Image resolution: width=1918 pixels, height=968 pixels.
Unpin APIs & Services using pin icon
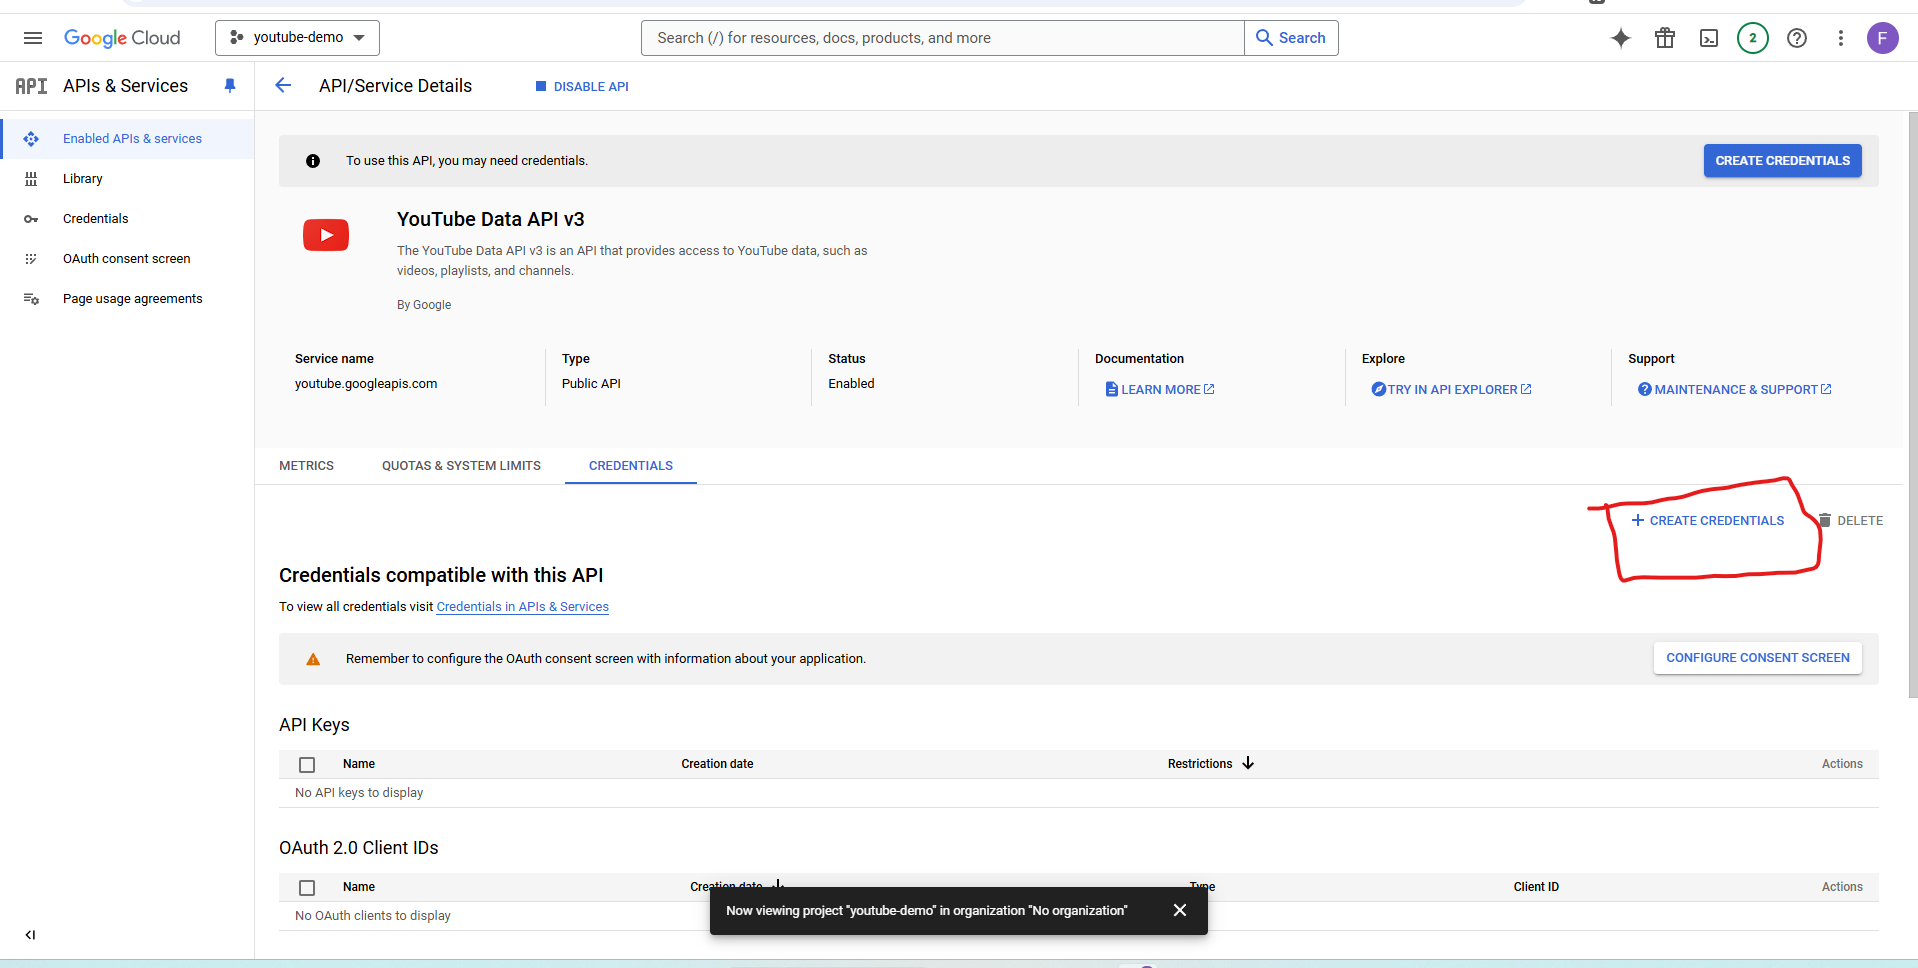[230, 86]
